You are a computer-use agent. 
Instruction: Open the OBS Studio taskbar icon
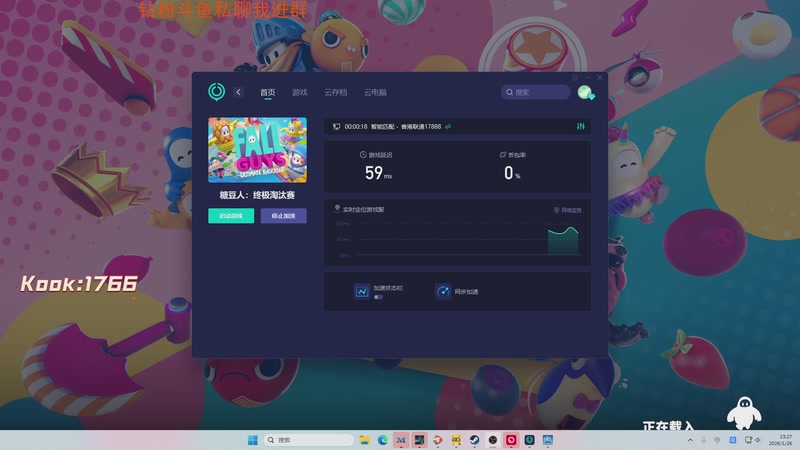(493, 440)
